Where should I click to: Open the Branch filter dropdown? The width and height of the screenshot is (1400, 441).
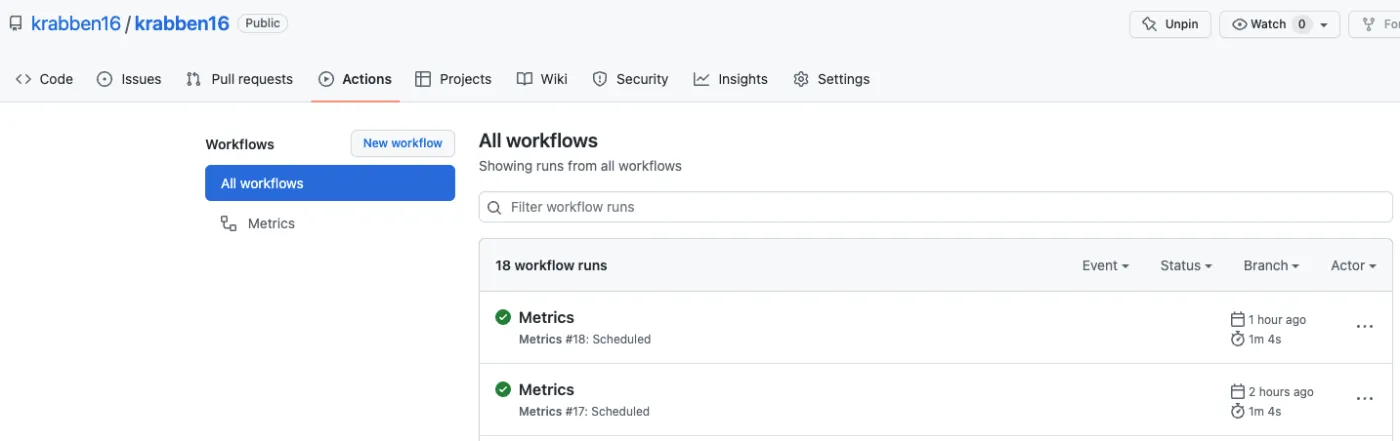[x=1271, y=266]
